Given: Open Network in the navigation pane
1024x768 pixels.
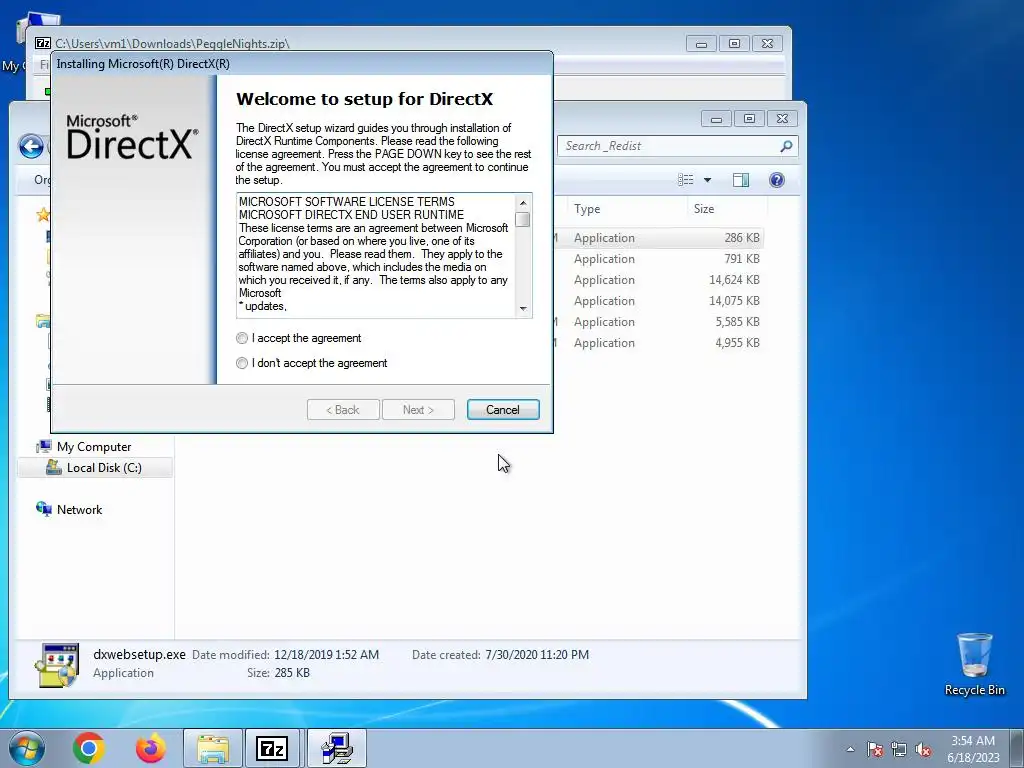Looking at the screenshot, I should 79,509.
